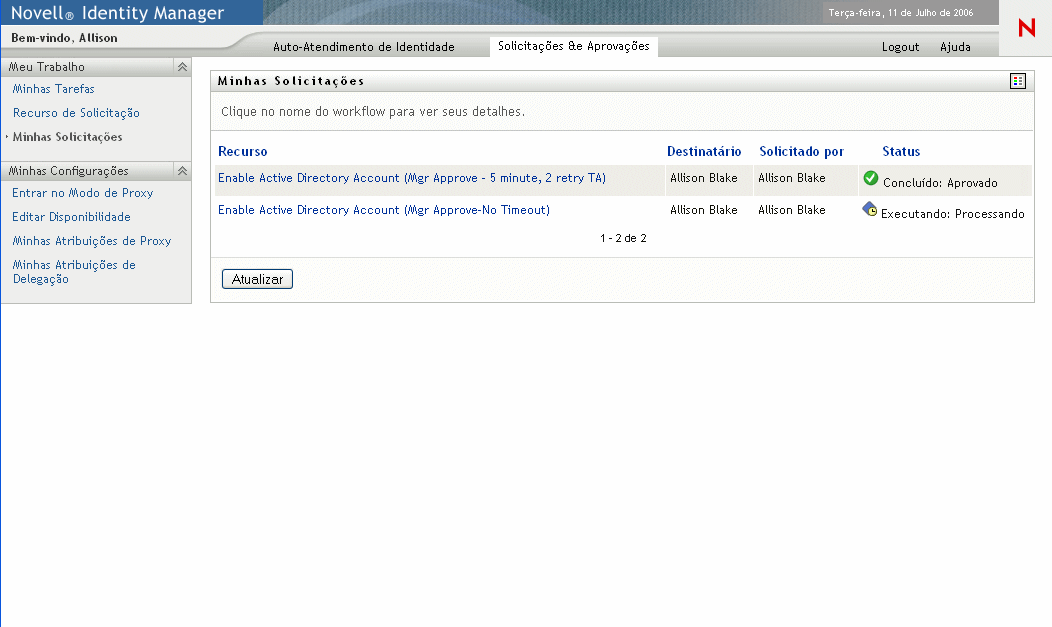Screen dimensions: 1052x627
Task: Click Entrar no Modo de Proxy
Action: pyautogui.click(x=82, y=193)
